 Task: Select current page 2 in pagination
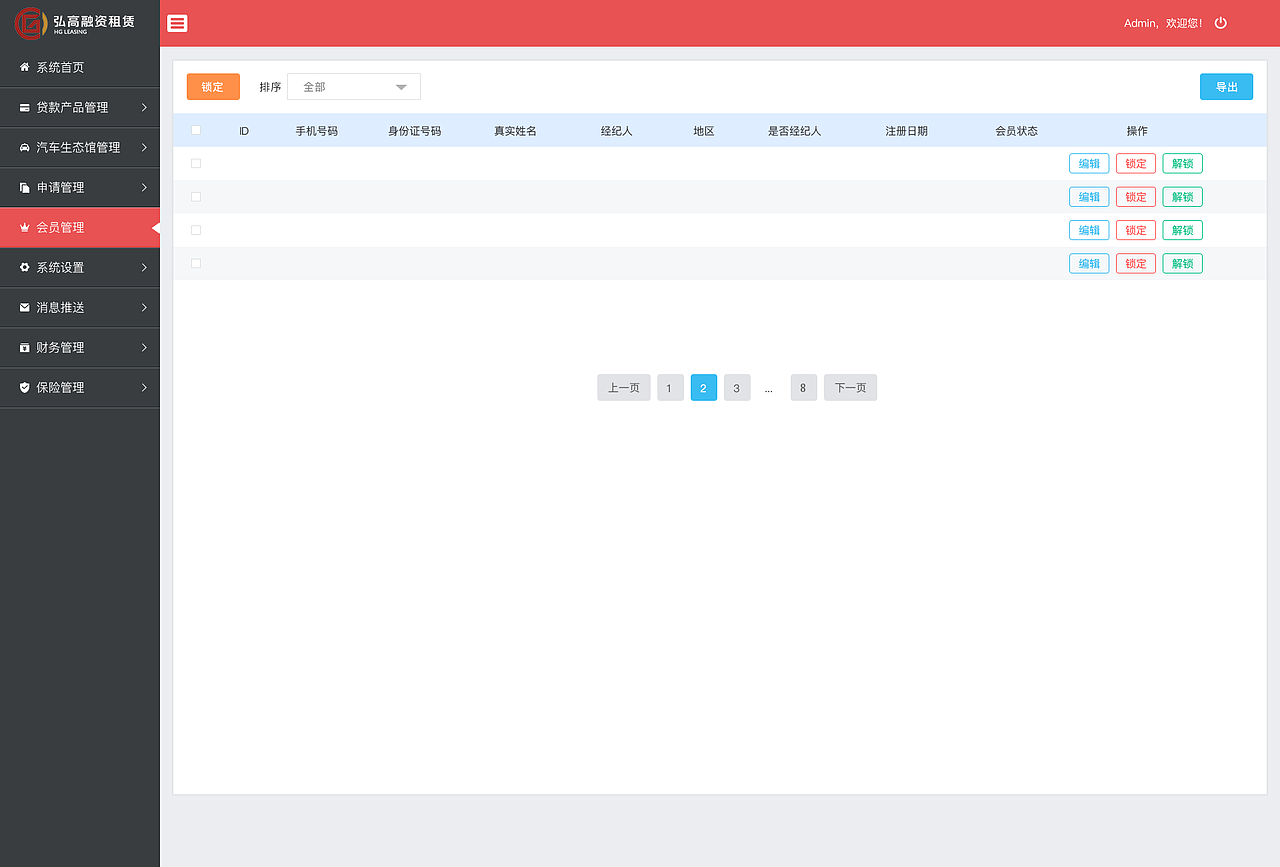[x=704, y=388]
